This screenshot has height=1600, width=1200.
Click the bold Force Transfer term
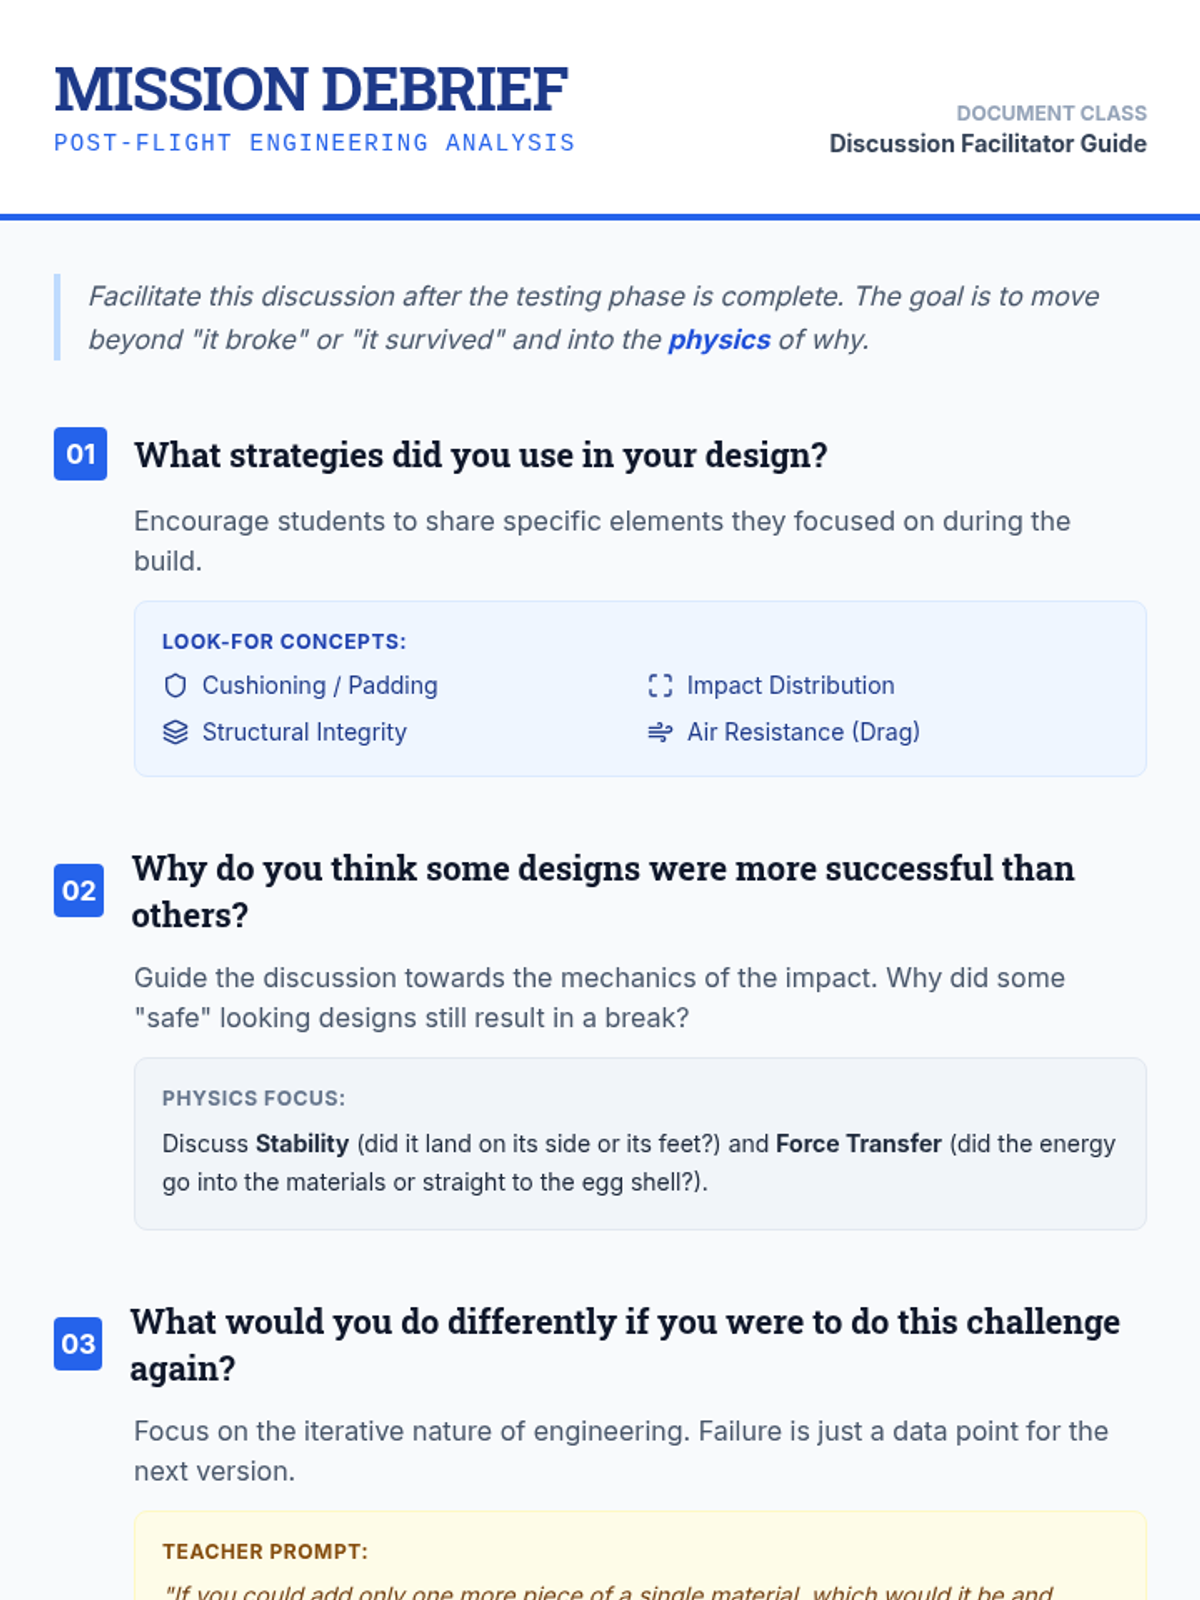(x=859, y=1144)
